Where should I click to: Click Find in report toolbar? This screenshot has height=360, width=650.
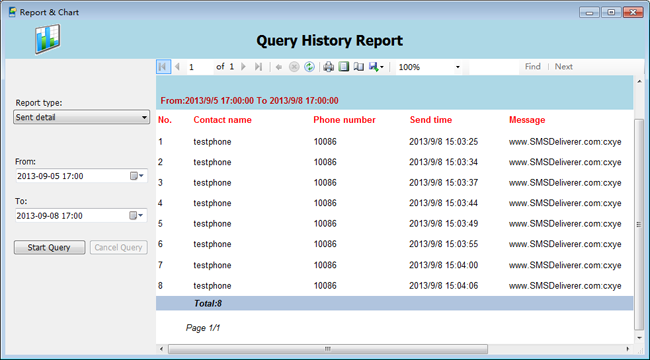tap(533, 67)
